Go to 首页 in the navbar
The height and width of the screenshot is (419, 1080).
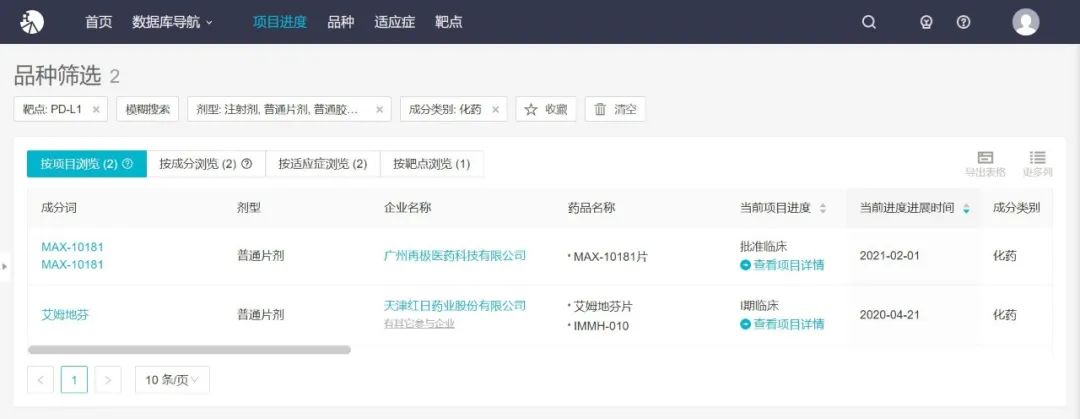point(98,22)
